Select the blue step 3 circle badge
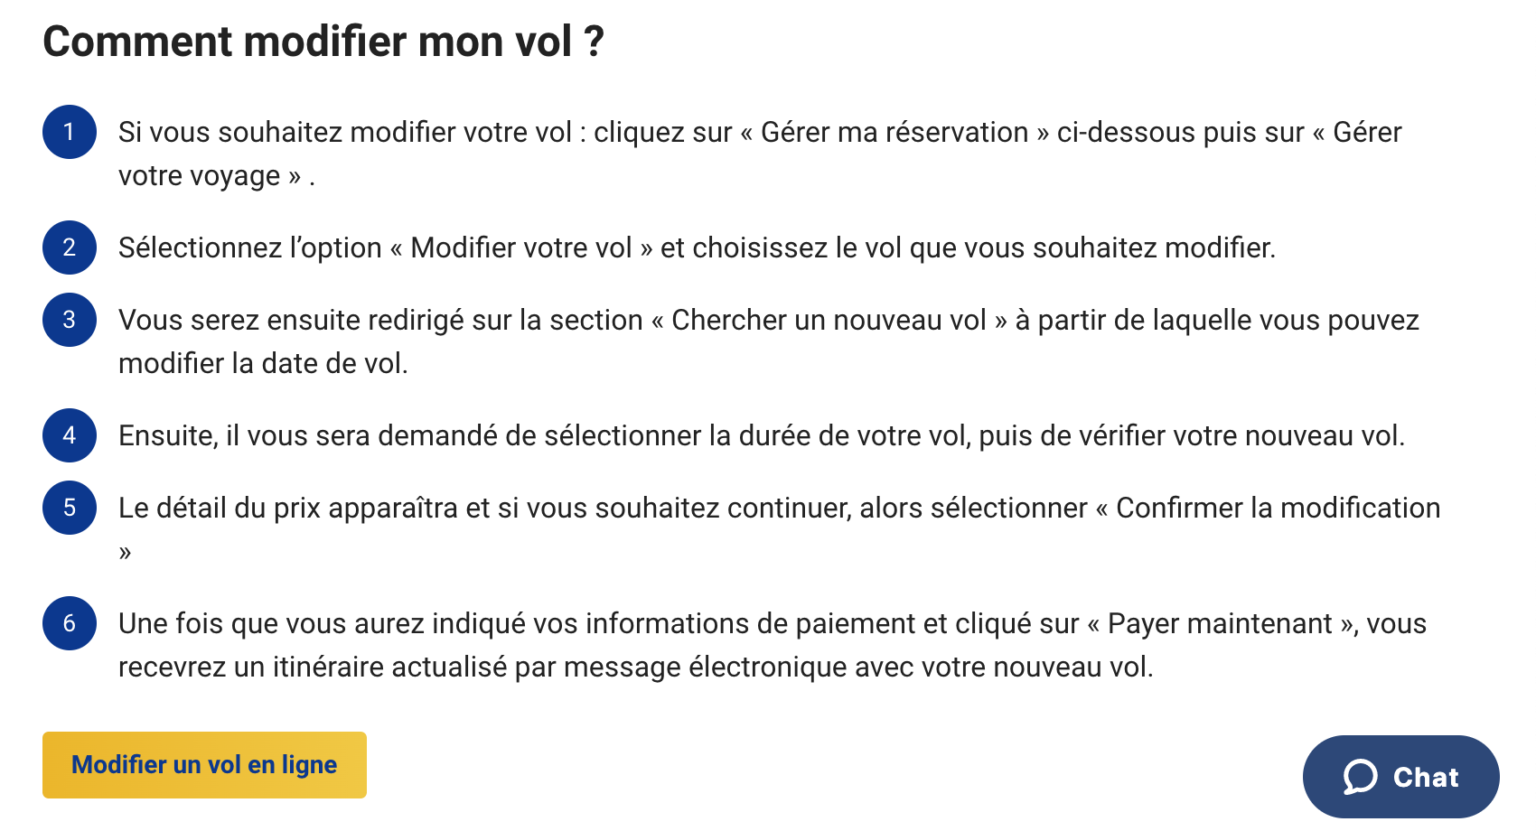This screenshot has height=831, width=1536. [x=68, y=319]
